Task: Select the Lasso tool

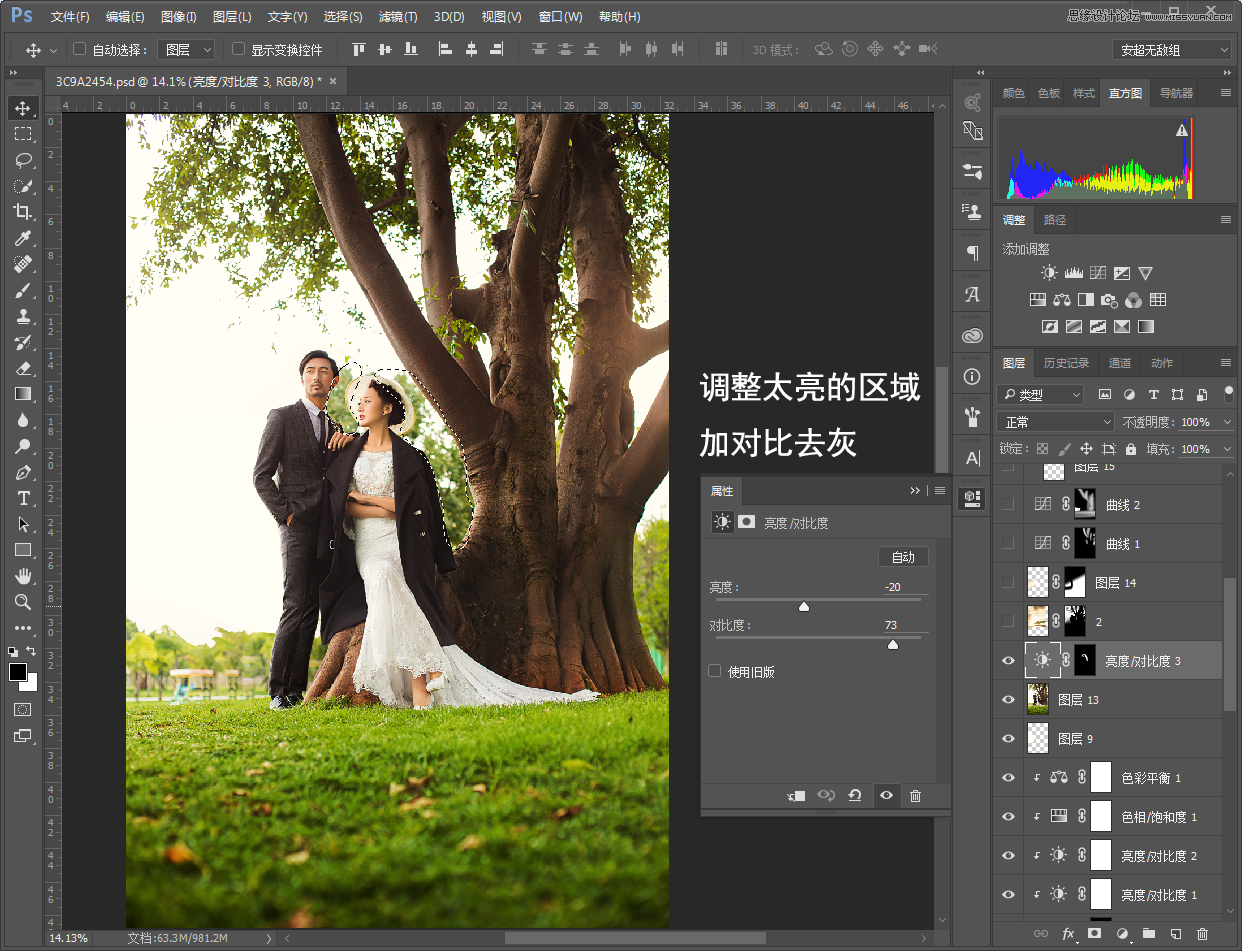Action: click(22, 160)
